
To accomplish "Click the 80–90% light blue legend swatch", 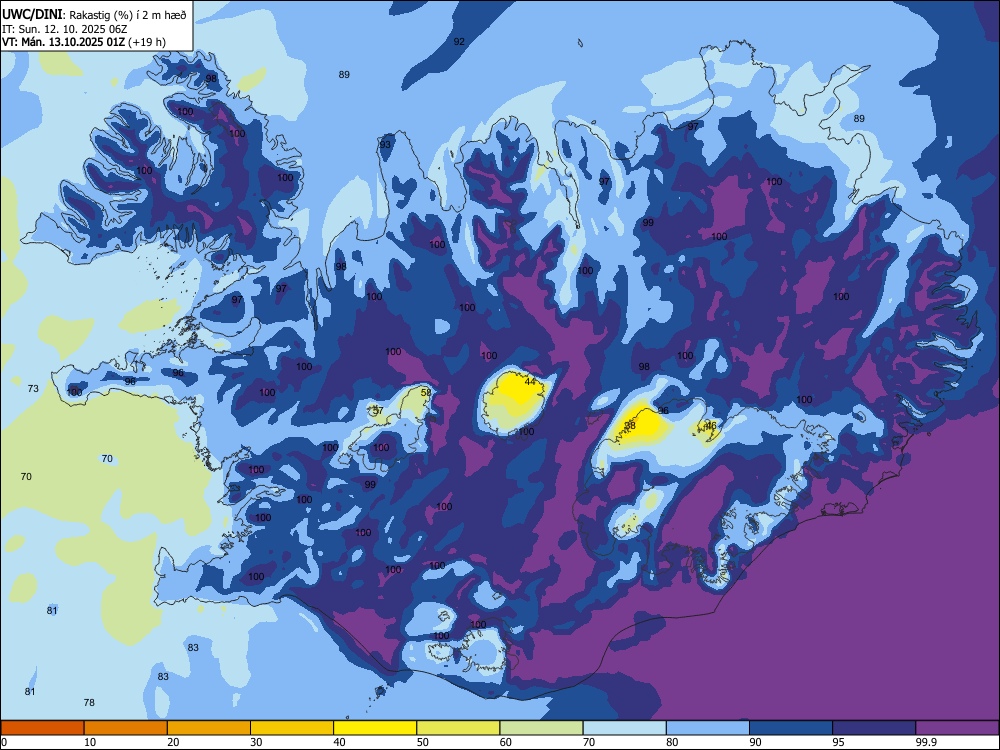I will coord(708,728).
